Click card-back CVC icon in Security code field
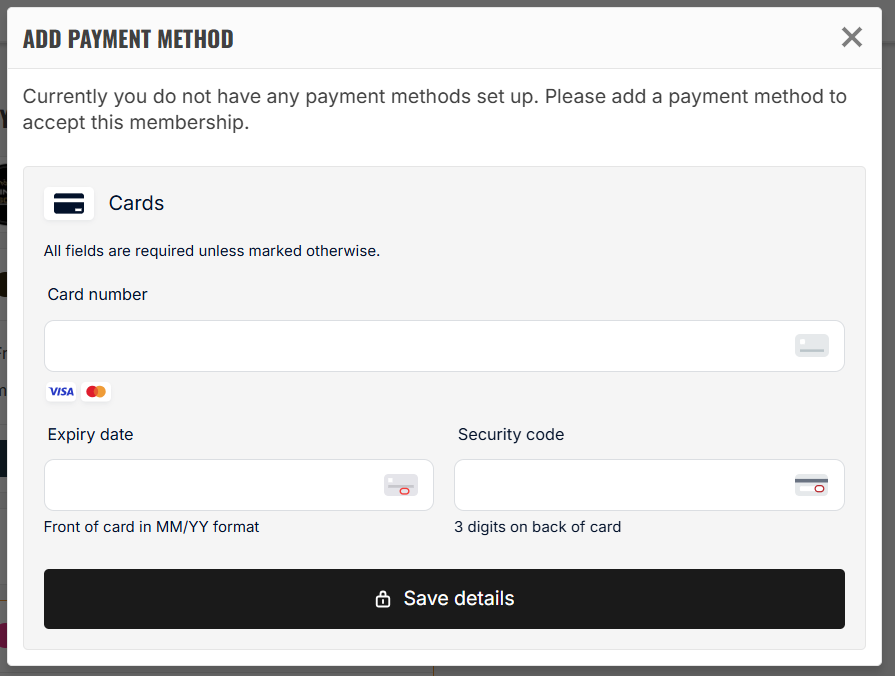 [x=811, y=485]
